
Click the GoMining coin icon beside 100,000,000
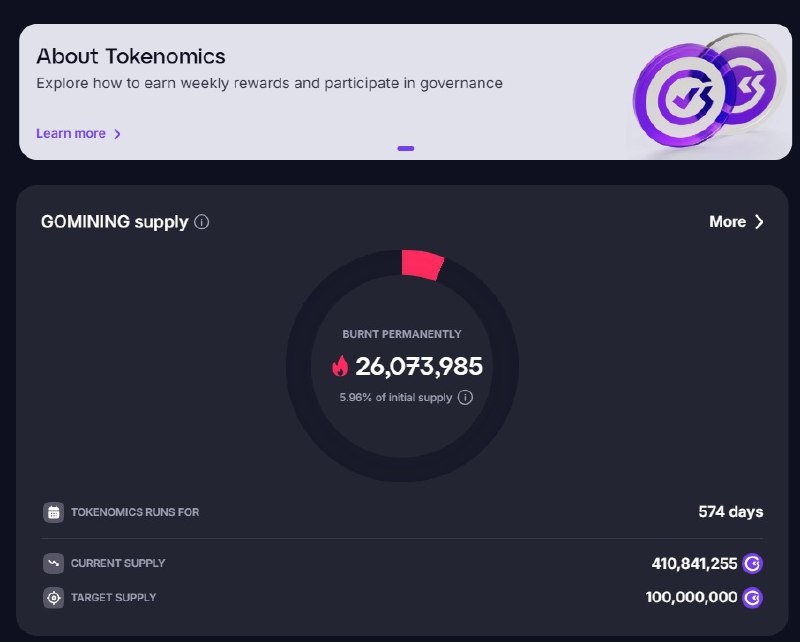pos(753,598)
